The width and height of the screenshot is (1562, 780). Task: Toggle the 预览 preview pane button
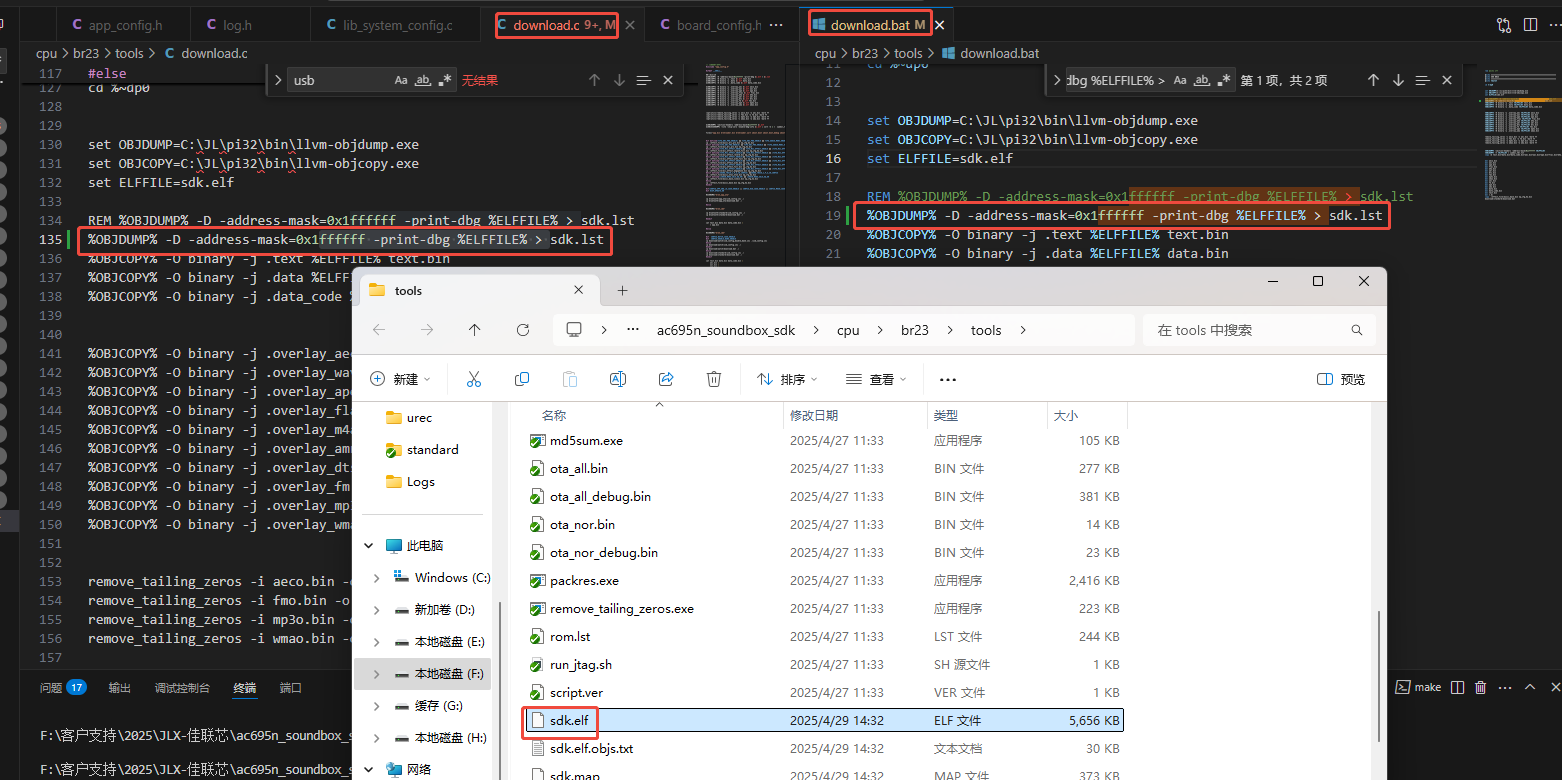point(1341,379)
